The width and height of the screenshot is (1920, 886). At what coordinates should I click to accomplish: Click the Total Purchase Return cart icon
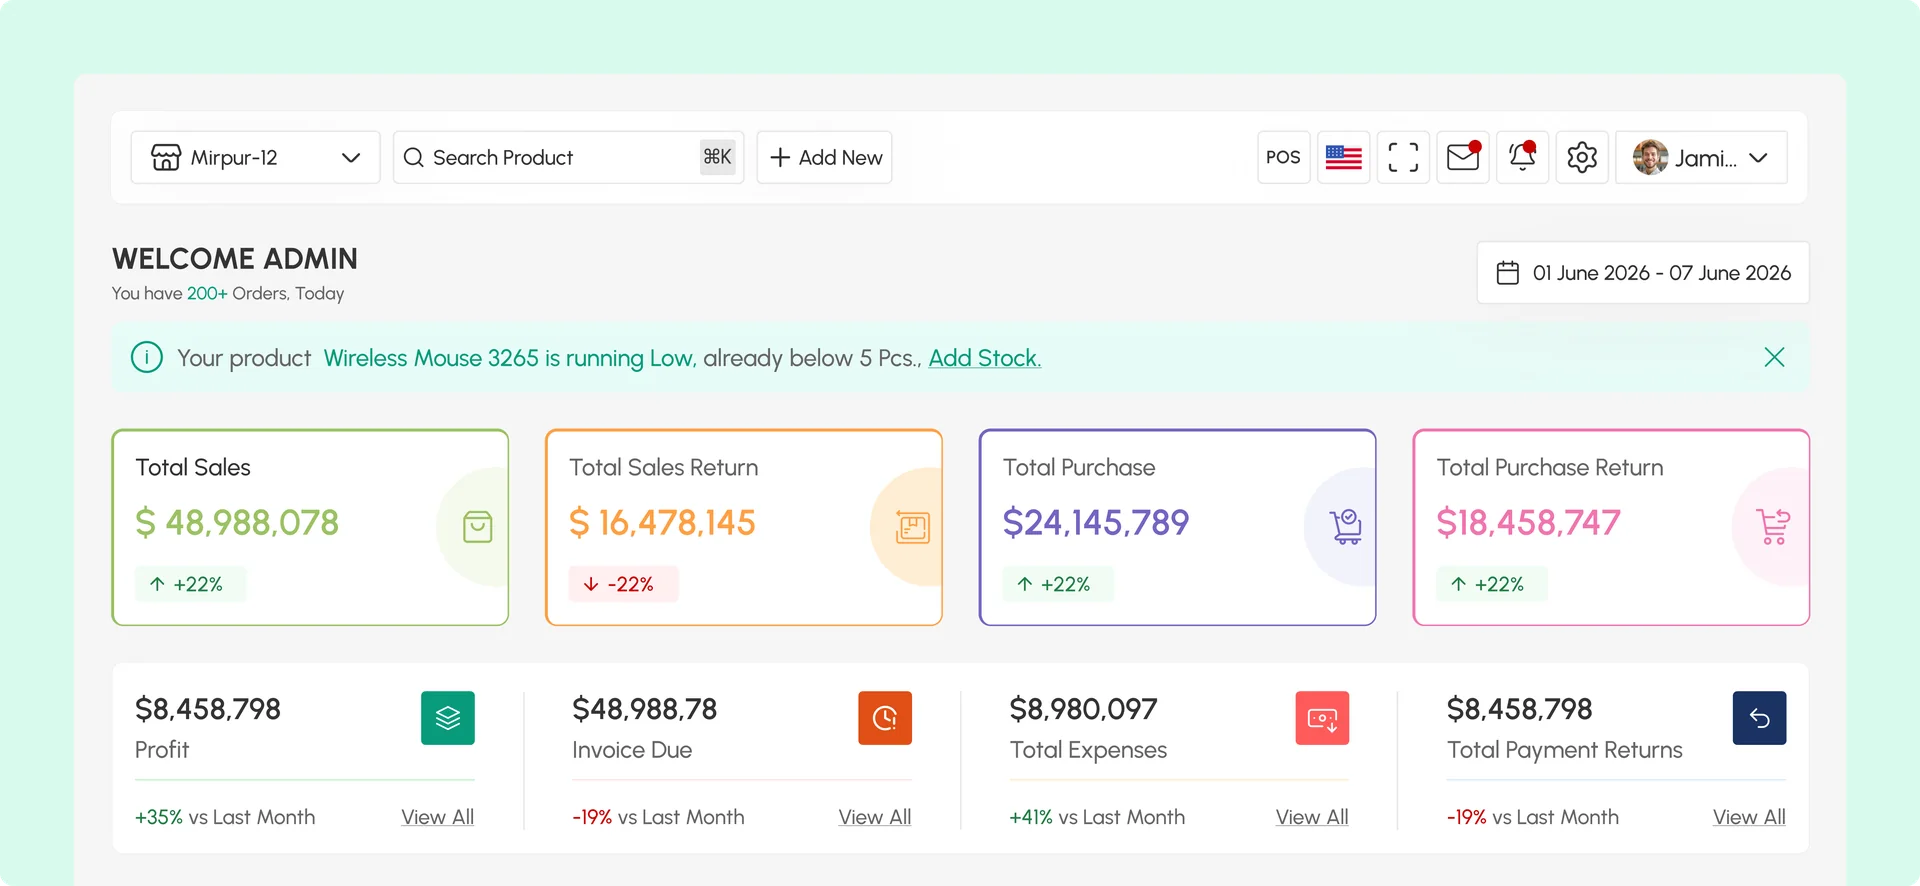(x=1774, y=526)
